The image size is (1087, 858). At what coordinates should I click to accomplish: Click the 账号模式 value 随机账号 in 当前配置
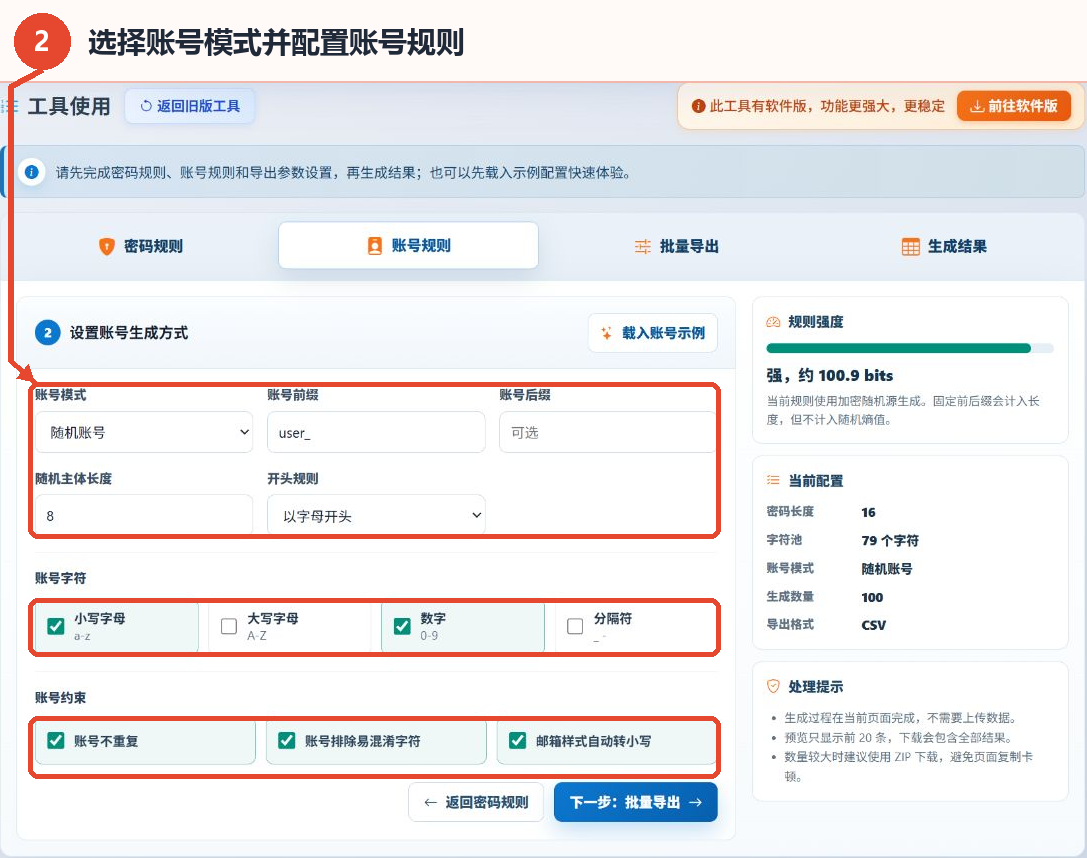click(887, 569)
